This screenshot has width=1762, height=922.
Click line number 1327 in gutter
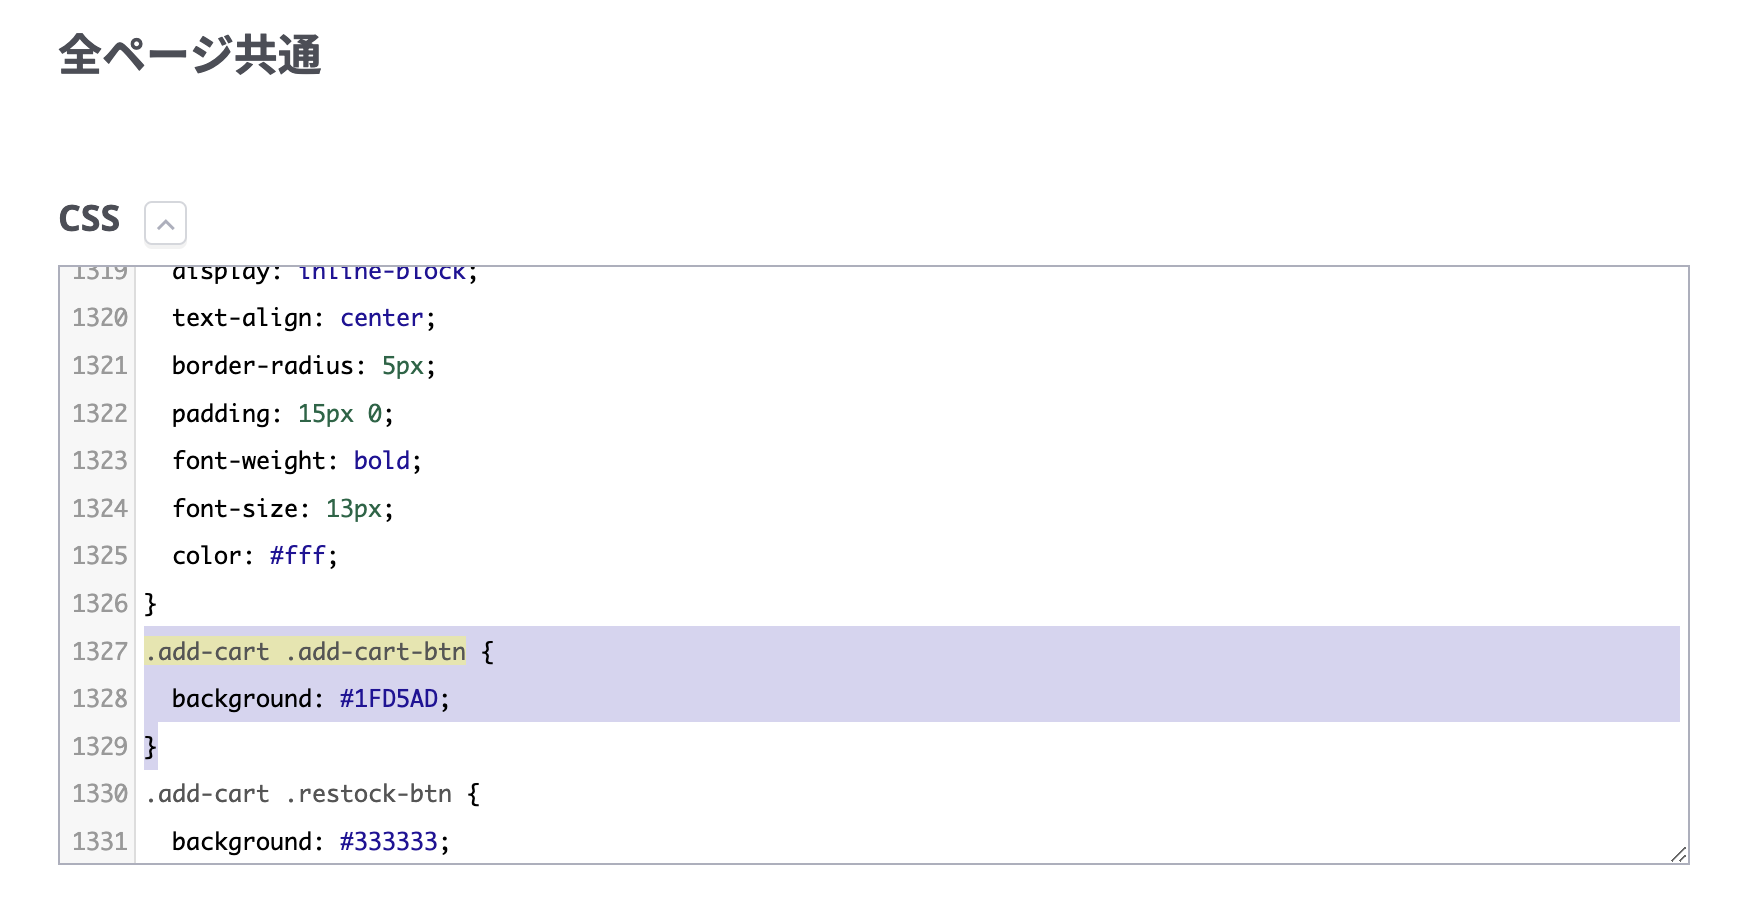[100, 652]
